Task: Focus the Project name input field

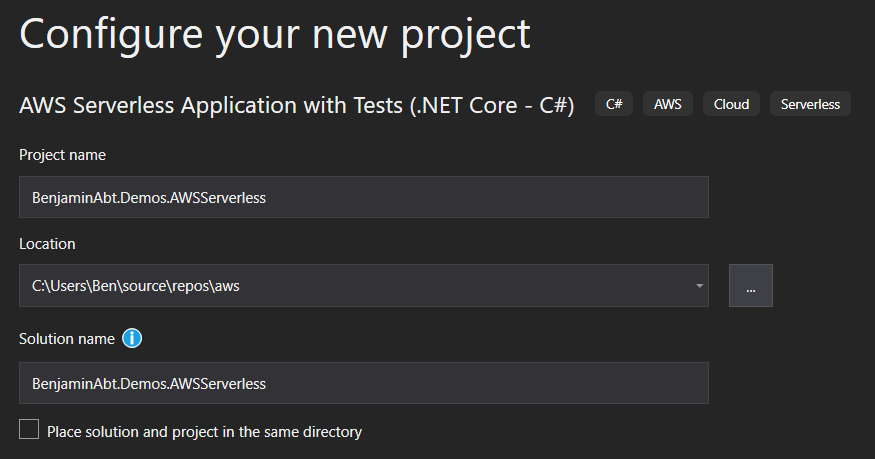Action: (x=364, y=197)
